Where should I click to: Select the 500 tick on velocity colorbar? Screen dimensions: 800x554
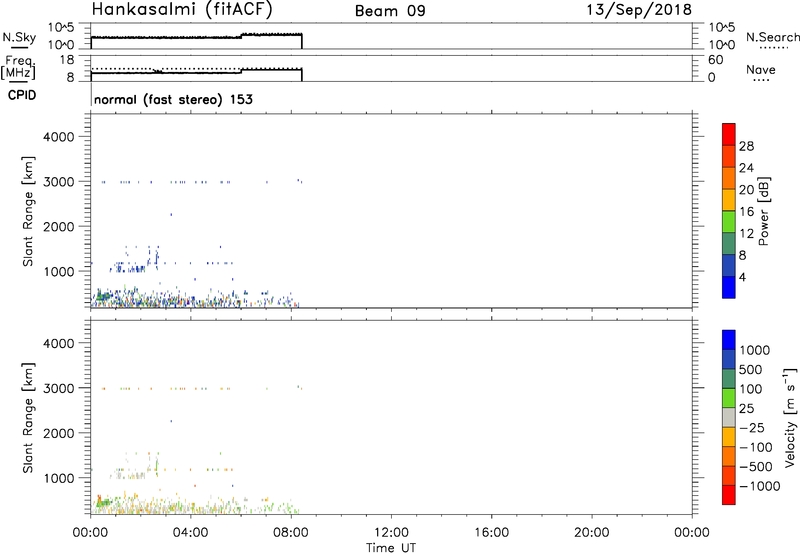(x=751, y=370)
